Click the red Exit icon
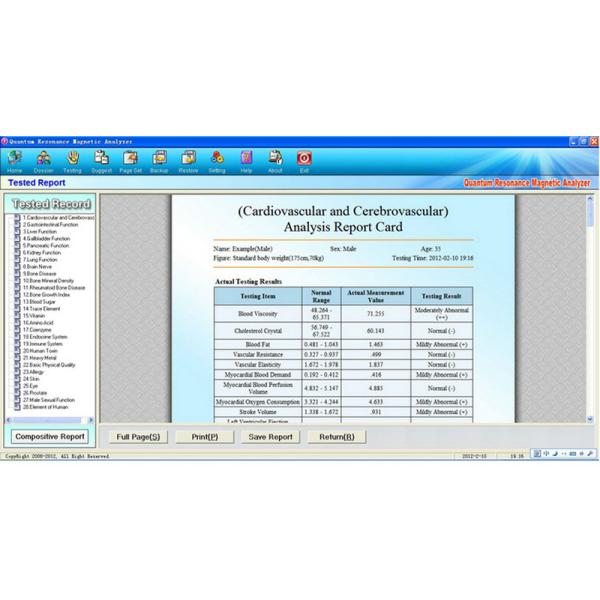The image size is (600, 600). [x=304, y=159]
